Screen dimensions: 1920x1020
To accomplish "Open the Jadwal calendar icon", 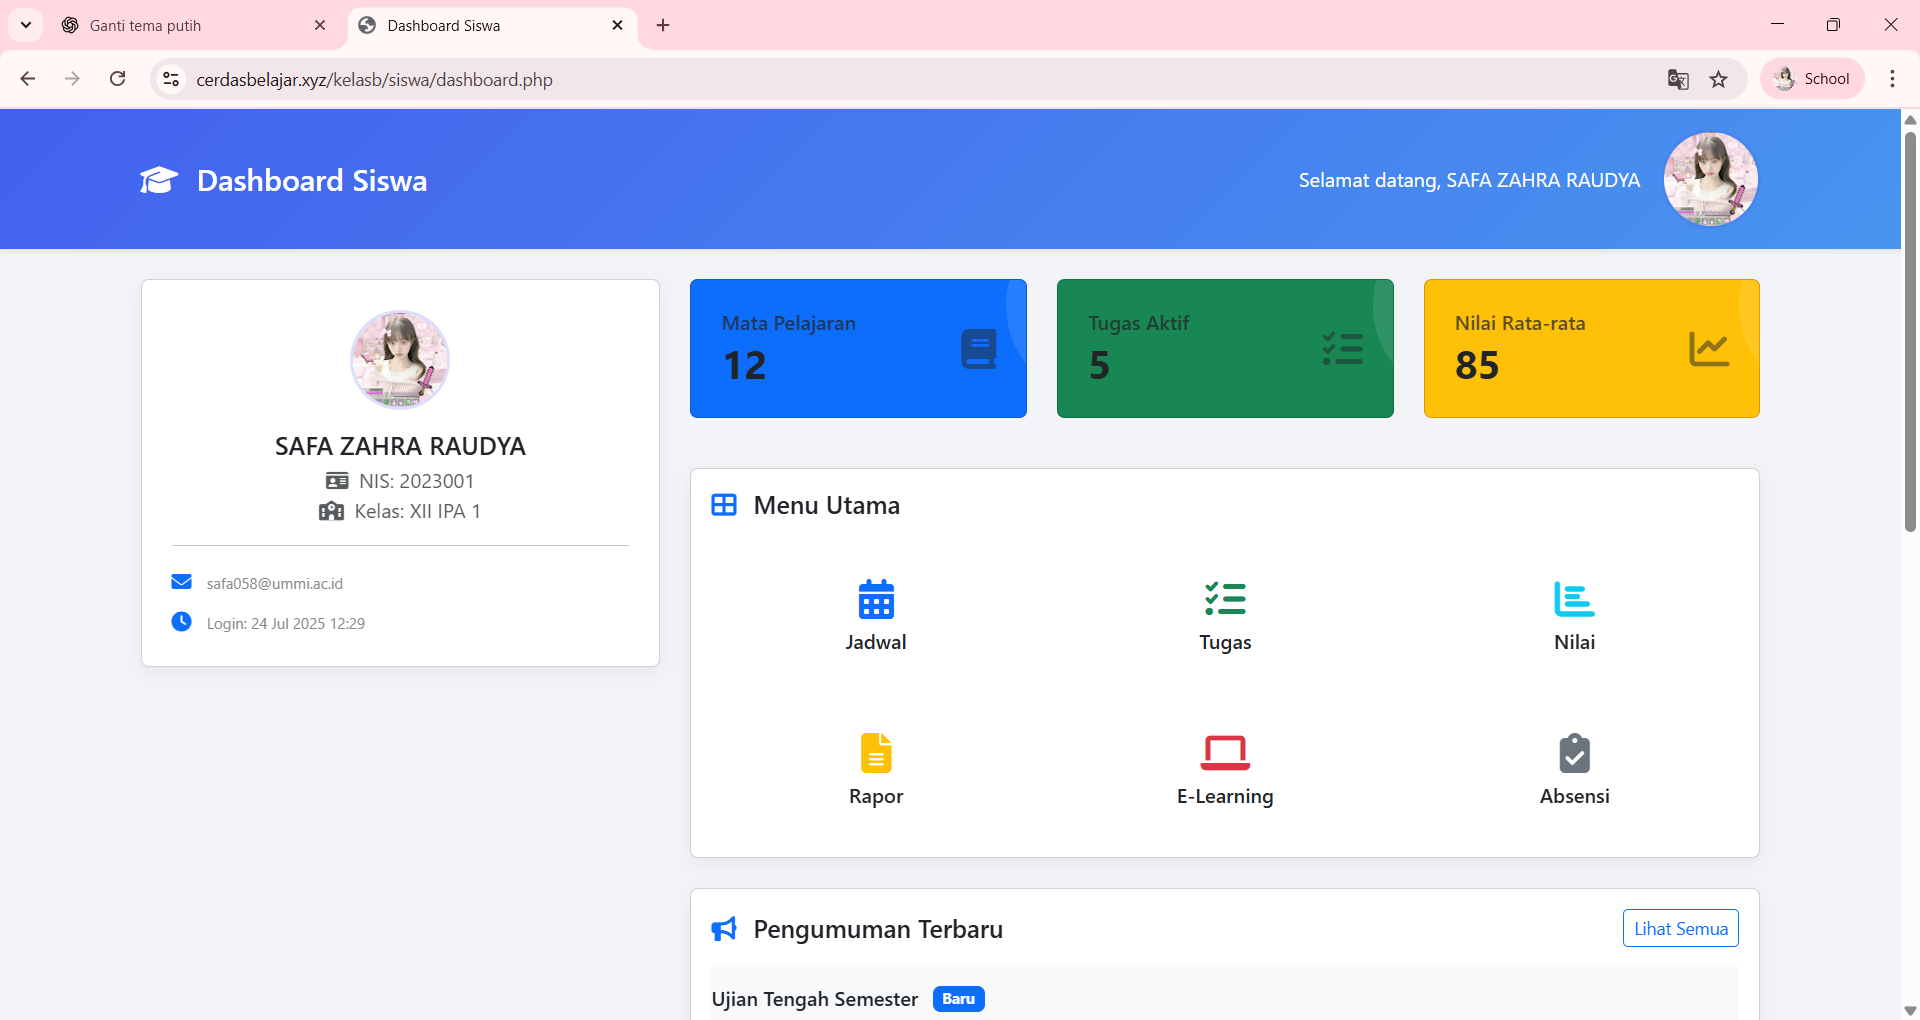I will coord(875,600).
